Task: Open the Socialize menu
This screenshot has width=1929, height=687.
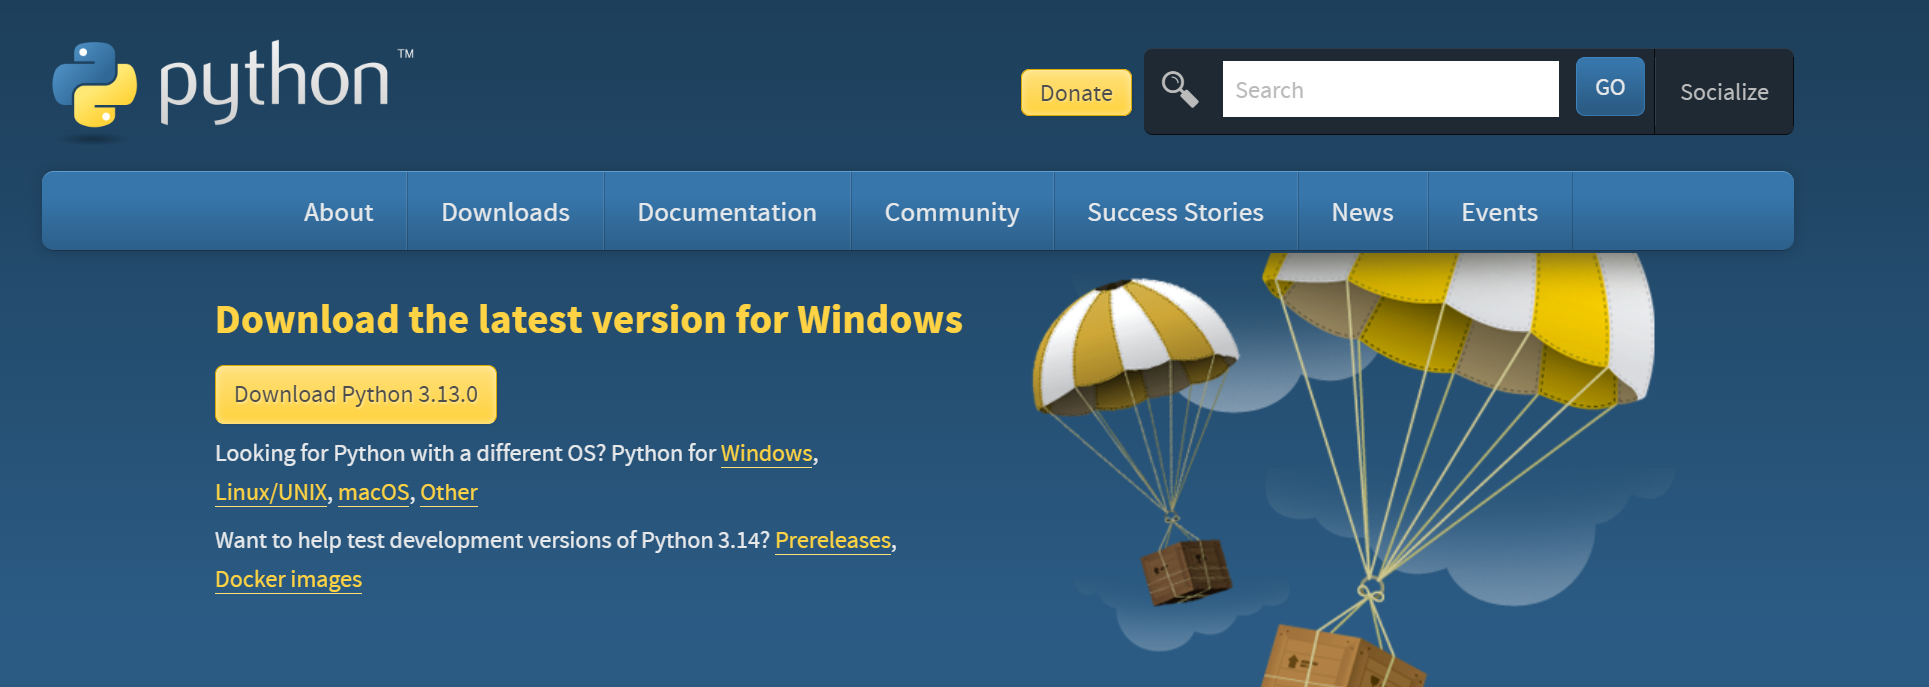Action: [x=1724, y=92]
